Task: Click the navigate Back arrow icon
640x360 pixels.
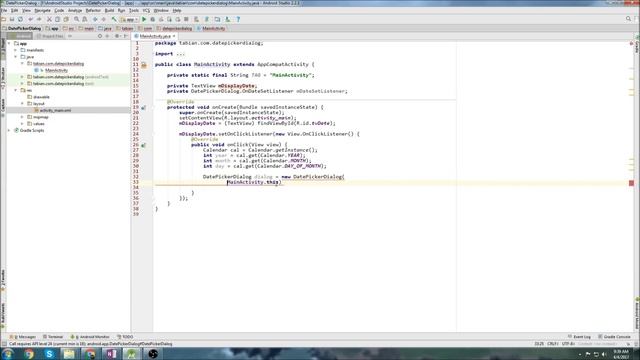Action: click(95, 19)
